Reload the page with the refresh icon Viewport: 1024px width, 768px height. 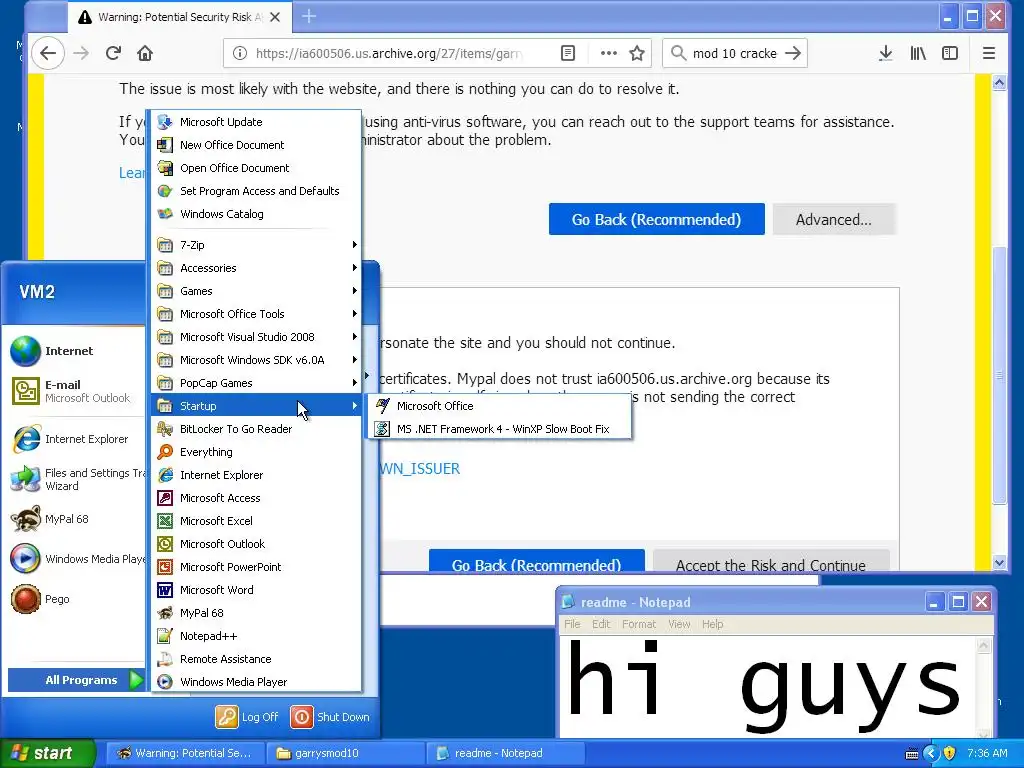click(x=114, y=53)
